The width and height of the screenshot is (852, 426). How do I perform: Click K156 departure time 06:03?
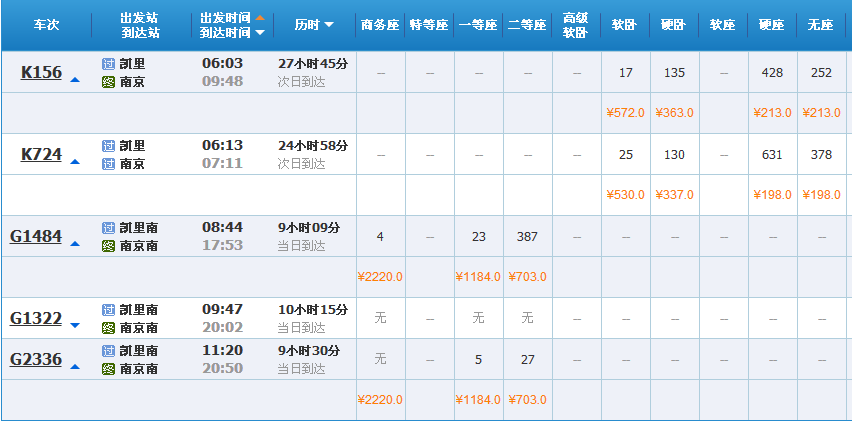point(222,64)
